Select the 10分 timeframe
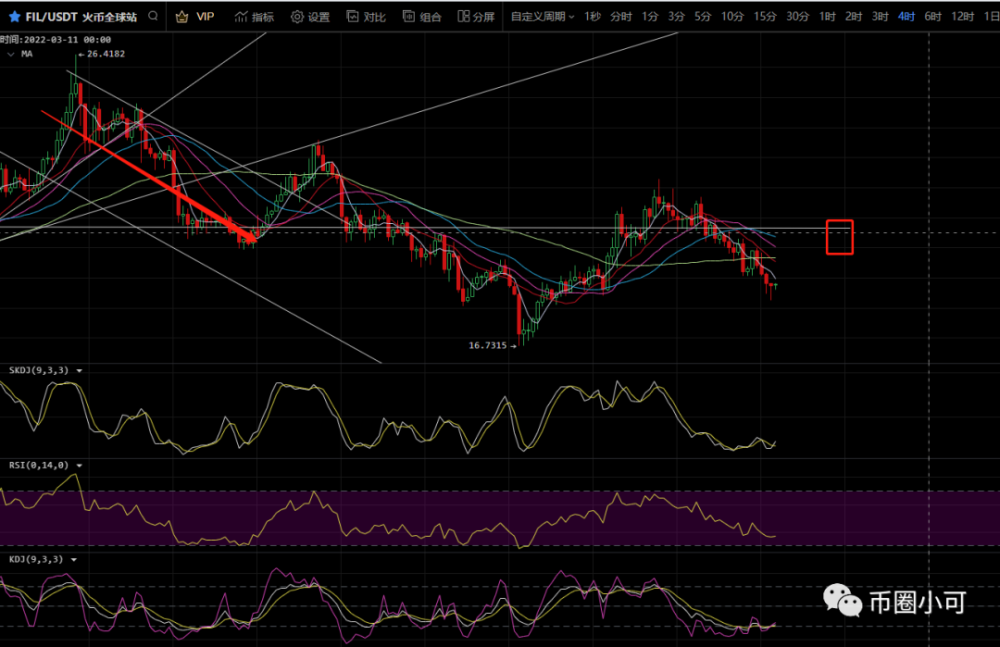 point(732,17)
